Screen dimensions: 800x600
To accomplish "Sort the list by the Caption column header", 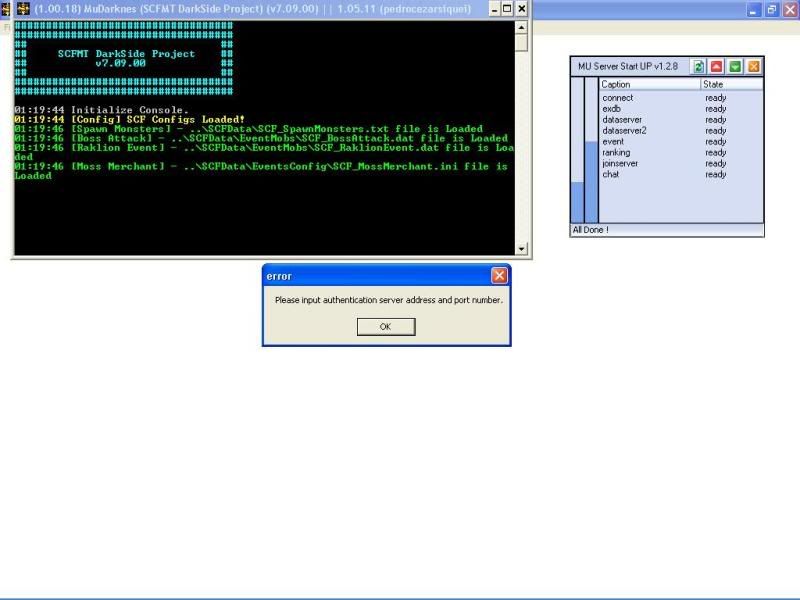I will point(649,85).
